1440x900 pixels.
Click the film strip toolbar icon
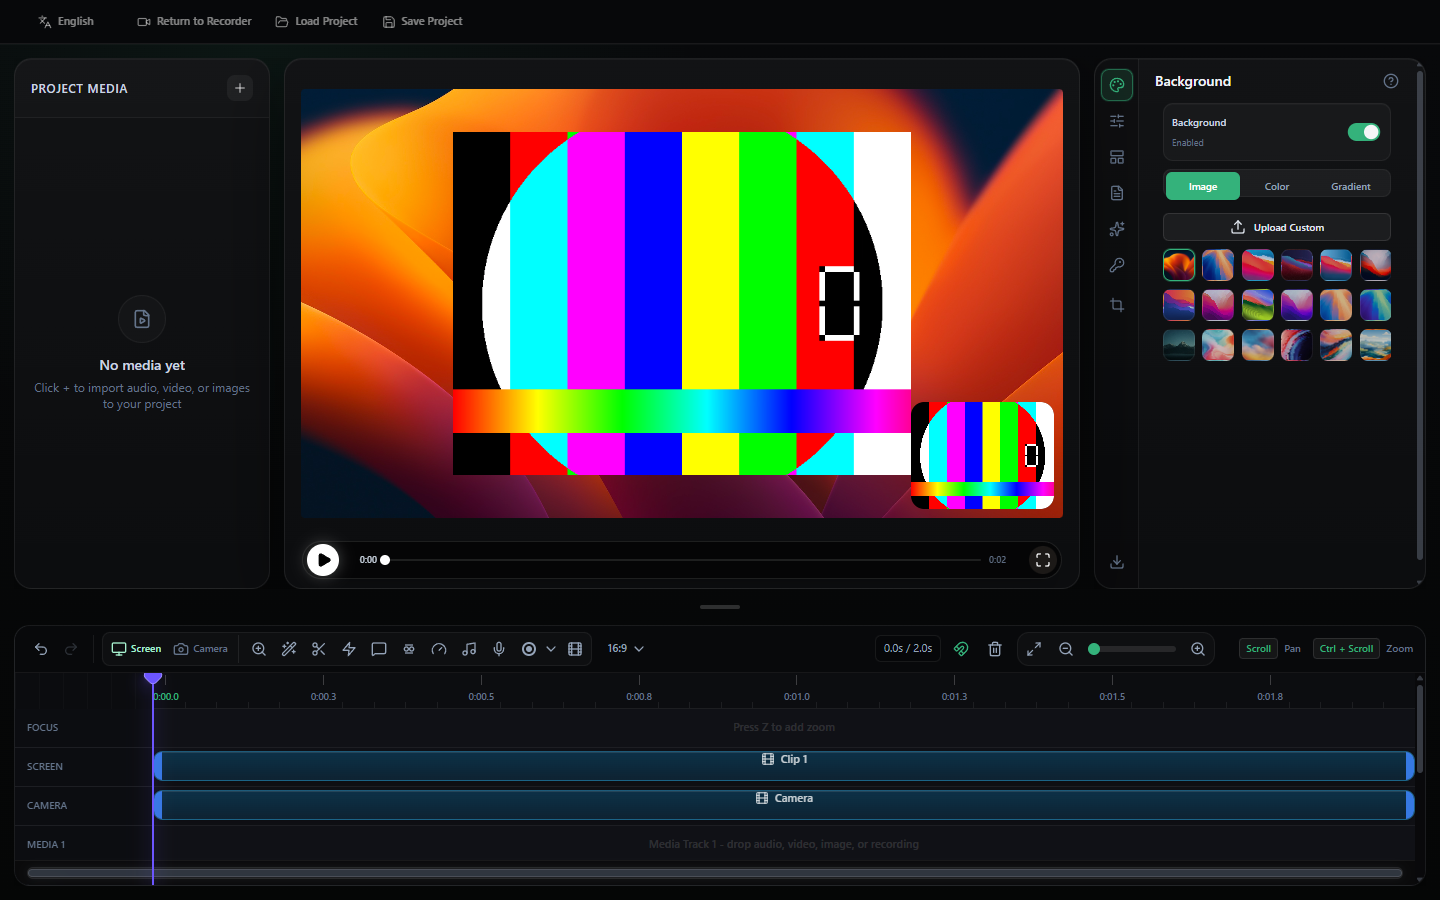click(x=575, y=649)
